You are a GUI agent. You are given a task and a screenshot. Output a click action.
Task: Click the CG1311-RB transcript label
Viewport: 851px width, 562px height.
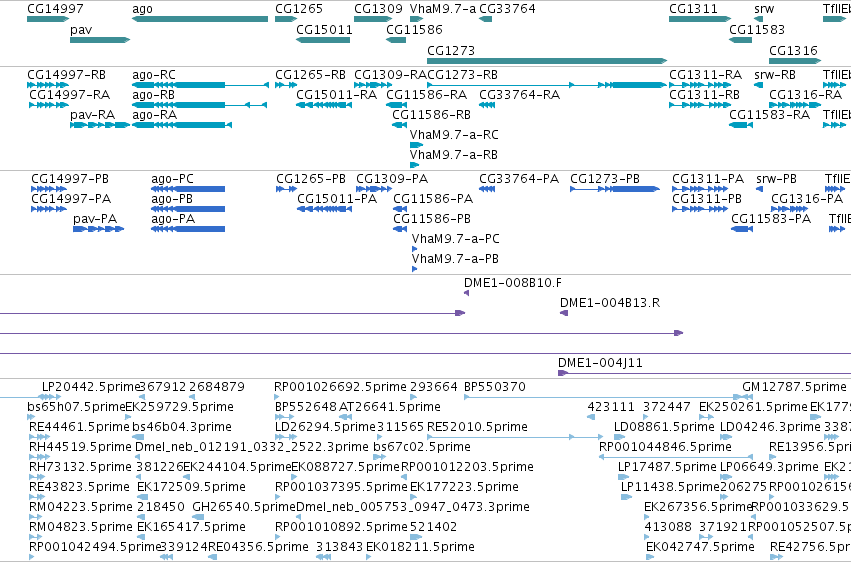coord(704,94)
